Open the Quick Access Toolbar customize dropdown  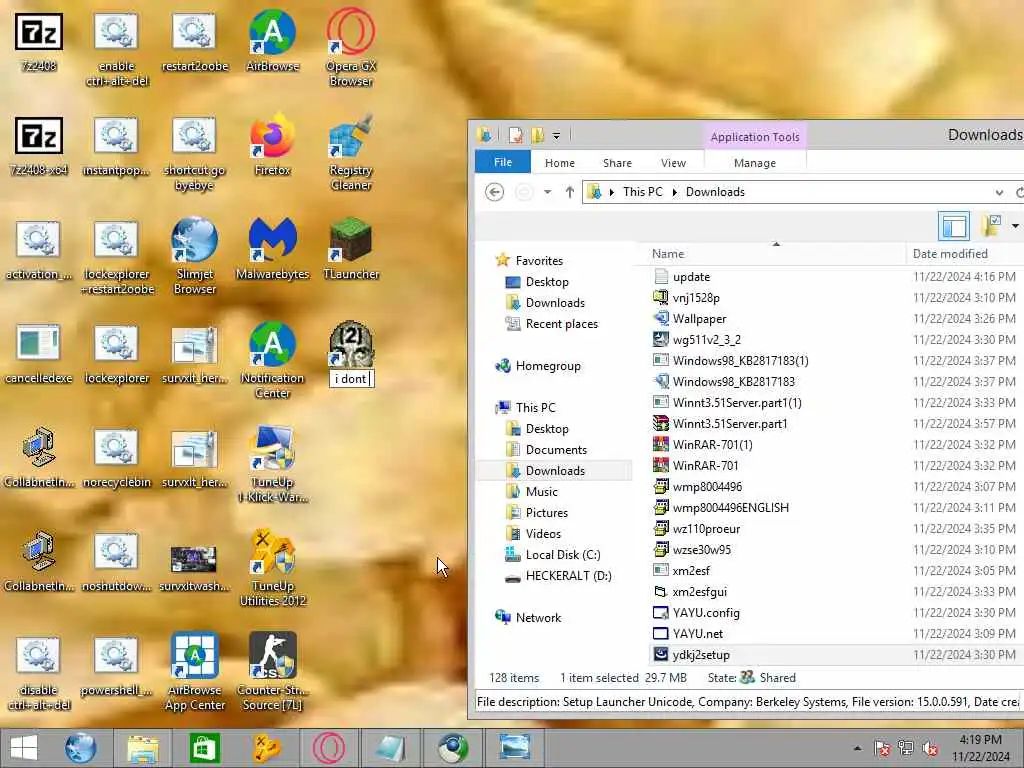(556, 136)
